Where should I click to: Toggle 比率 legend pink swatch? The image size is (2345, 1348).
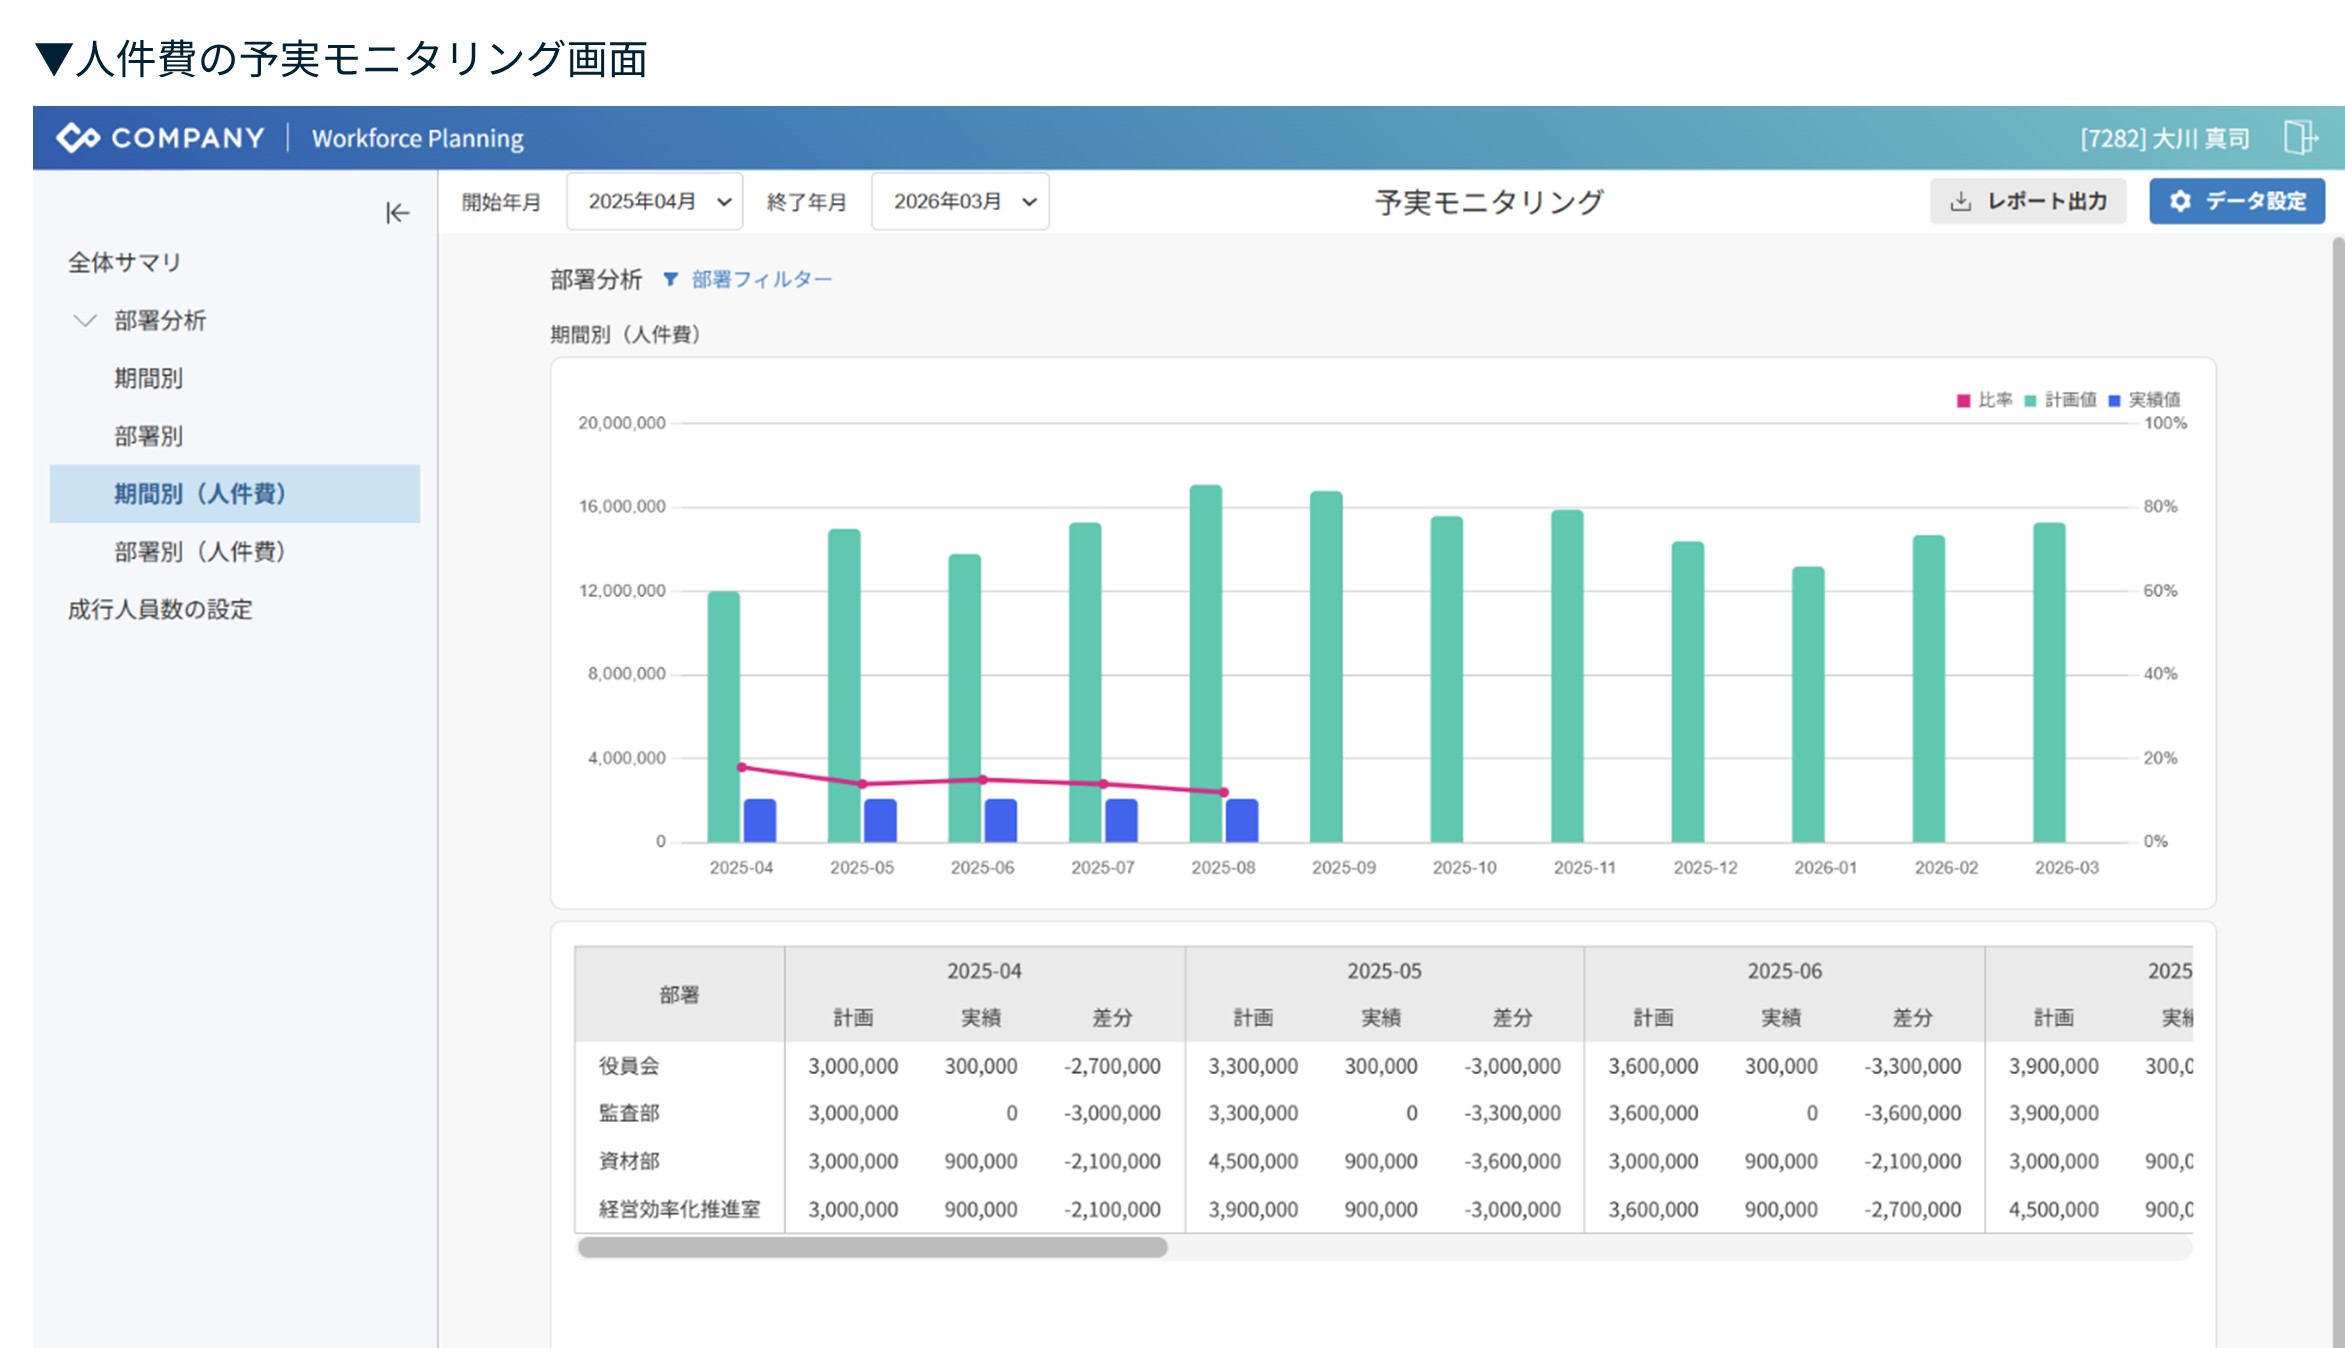1963,401
